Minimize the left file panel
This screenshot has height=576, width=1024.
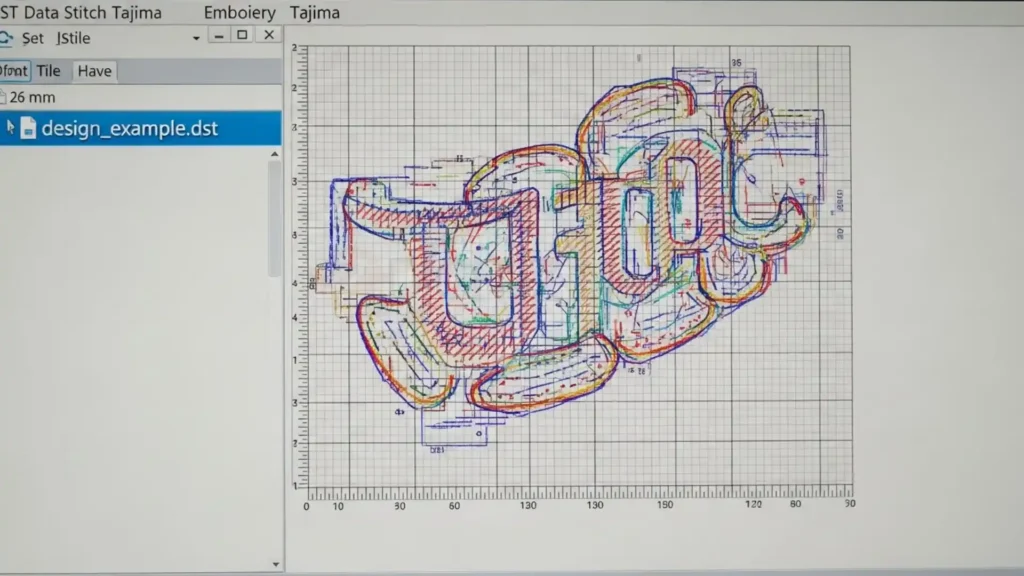(219, 35)
